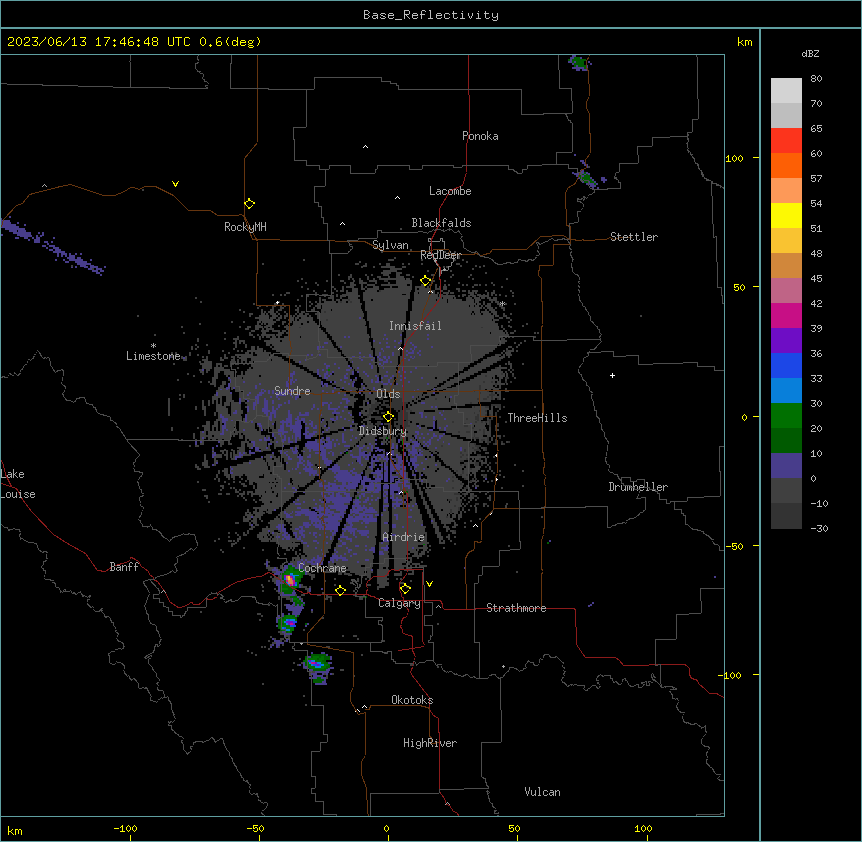Select the Innisfail label

coord(415,326)
